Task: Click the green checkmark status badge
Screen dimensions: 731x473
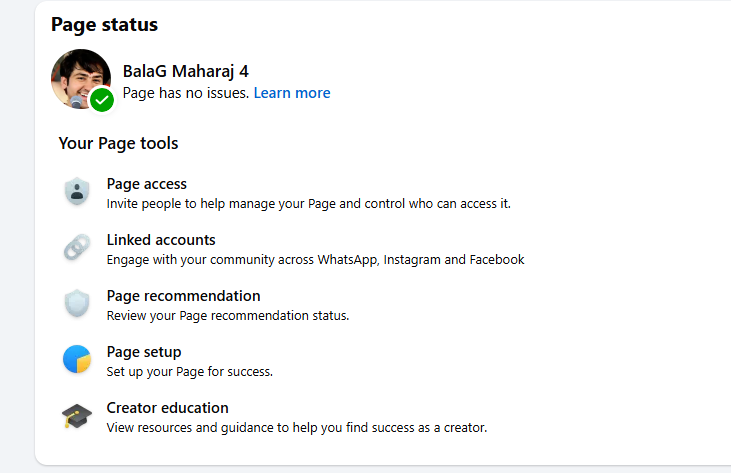Action: coord(102,100)
